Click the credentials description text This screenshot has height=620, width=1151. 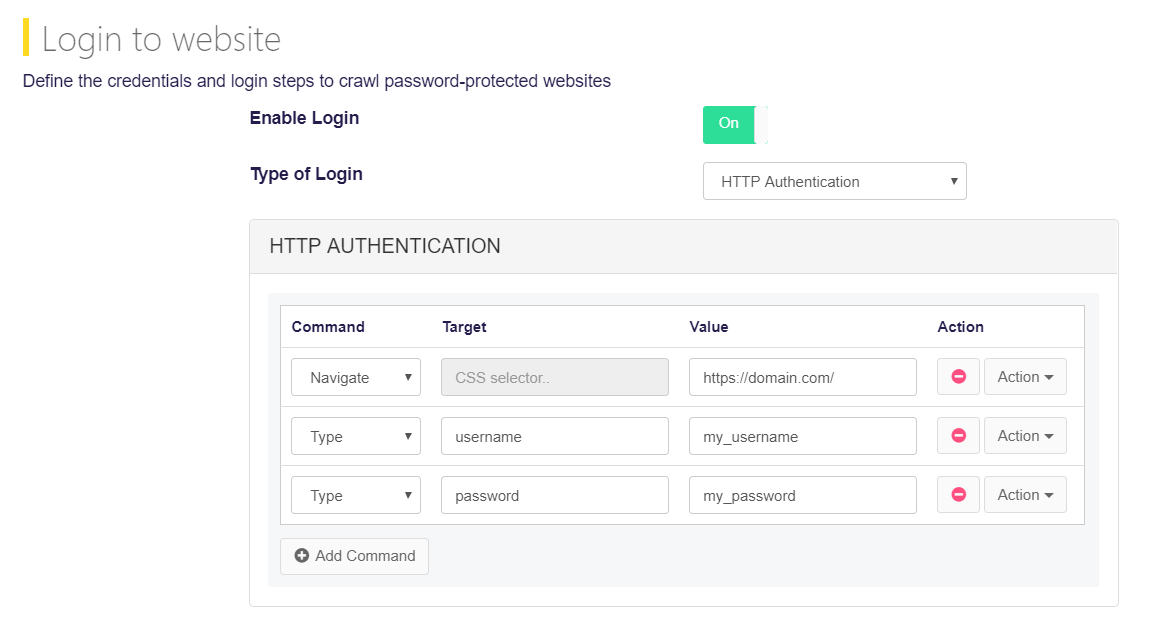coord(316,81)
